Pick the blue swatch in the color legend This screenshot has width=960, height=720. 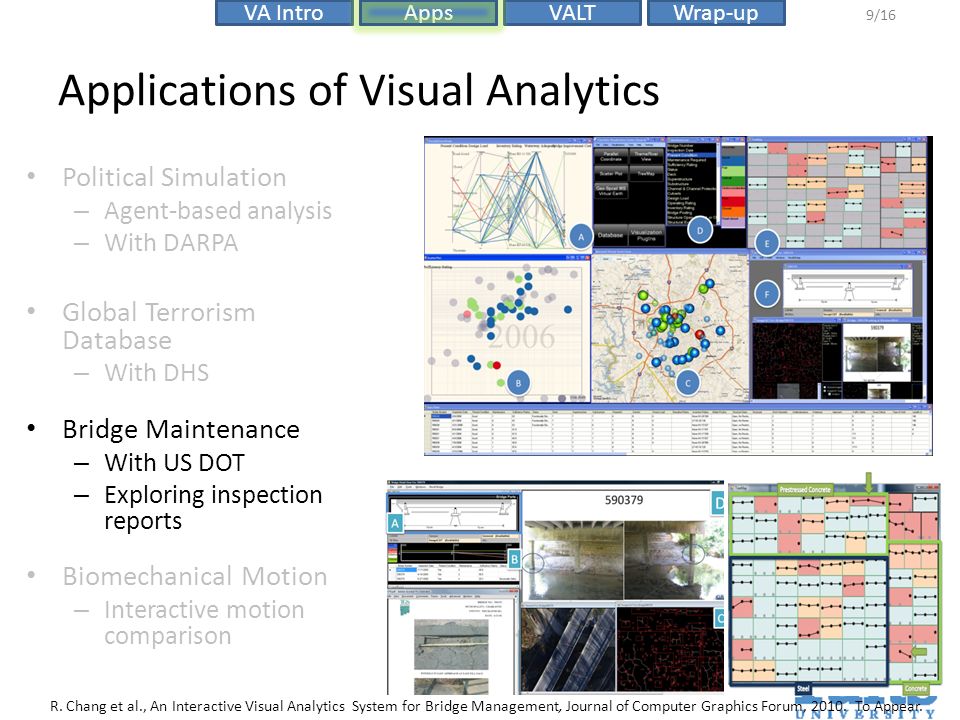coord(733,160)
